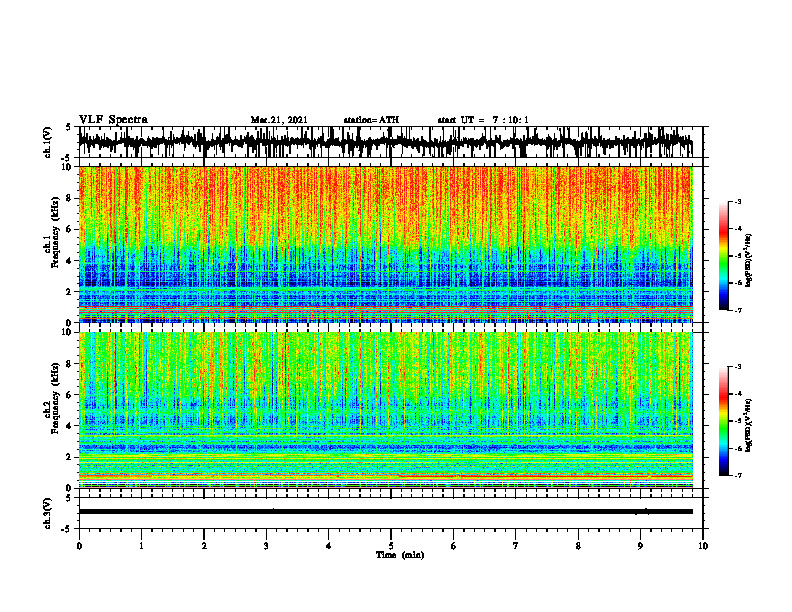
Task: Click the "Time (min)" x-axis label
Action: coord(400,555)
